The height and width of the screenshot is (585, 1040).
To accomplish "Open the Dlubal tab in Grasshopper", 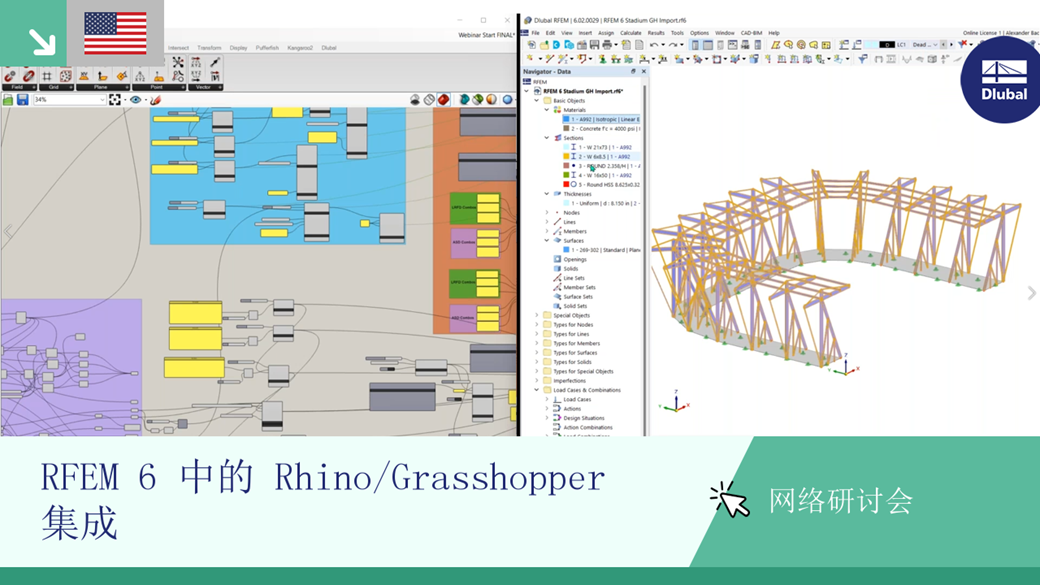I will pos(329,48).
